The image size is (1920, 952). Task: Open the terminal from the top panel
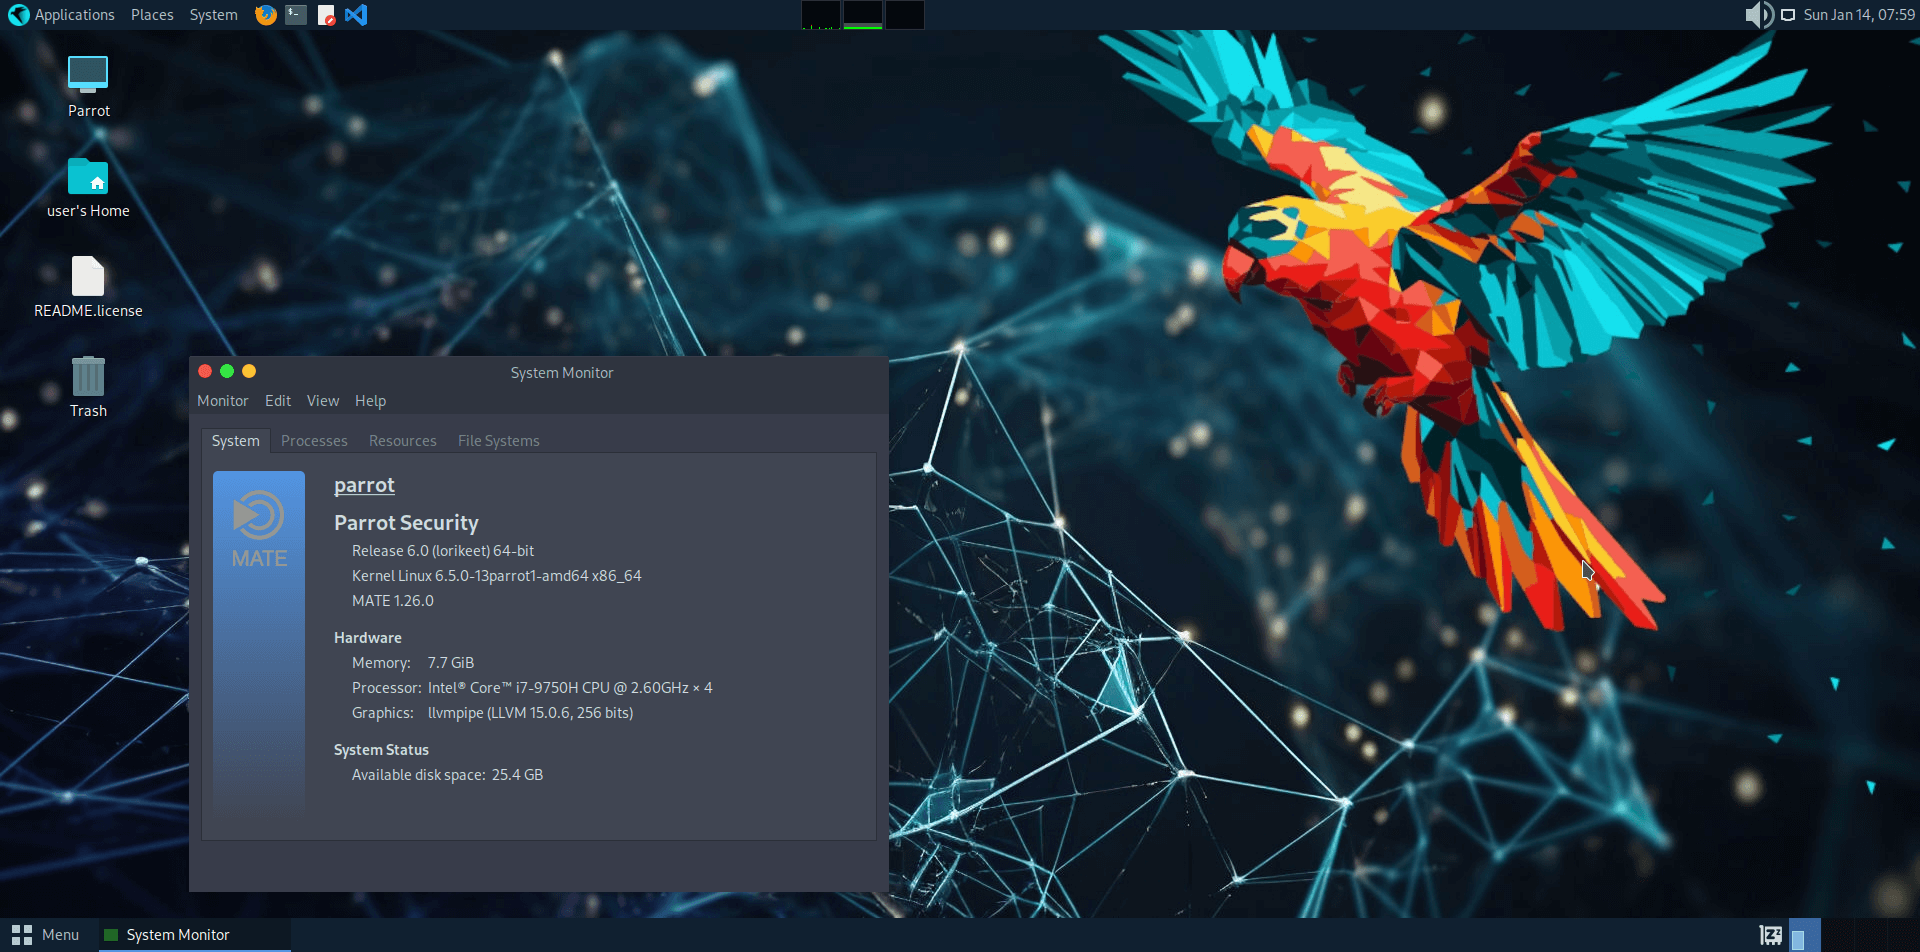[x=294, y=15]
